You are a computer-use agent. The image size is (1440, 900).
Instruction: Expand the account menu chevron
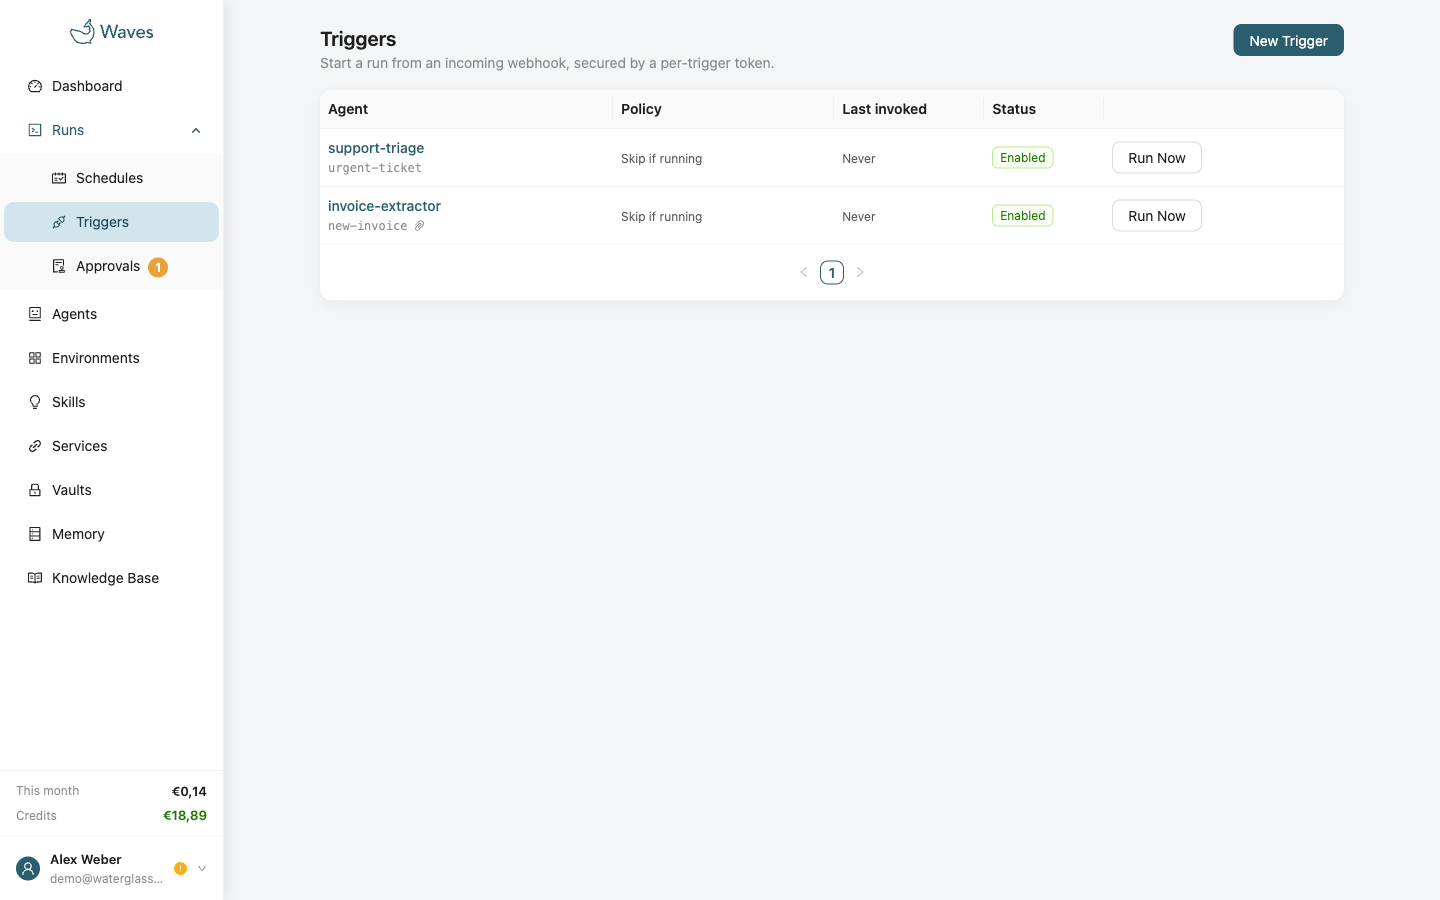(202, 869)
